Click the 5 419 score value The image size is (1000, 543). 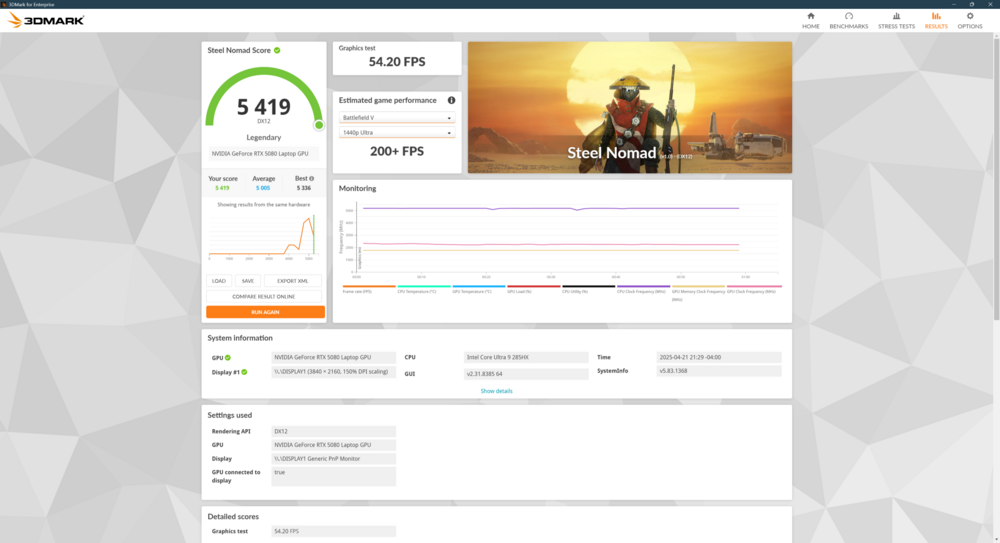pyautogui.click(x=263, y=107)
